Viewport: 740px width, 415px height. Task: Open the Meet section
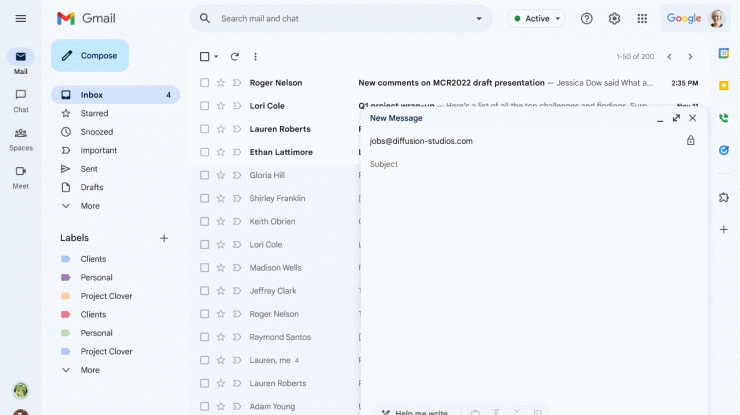[x=21, y=178]
